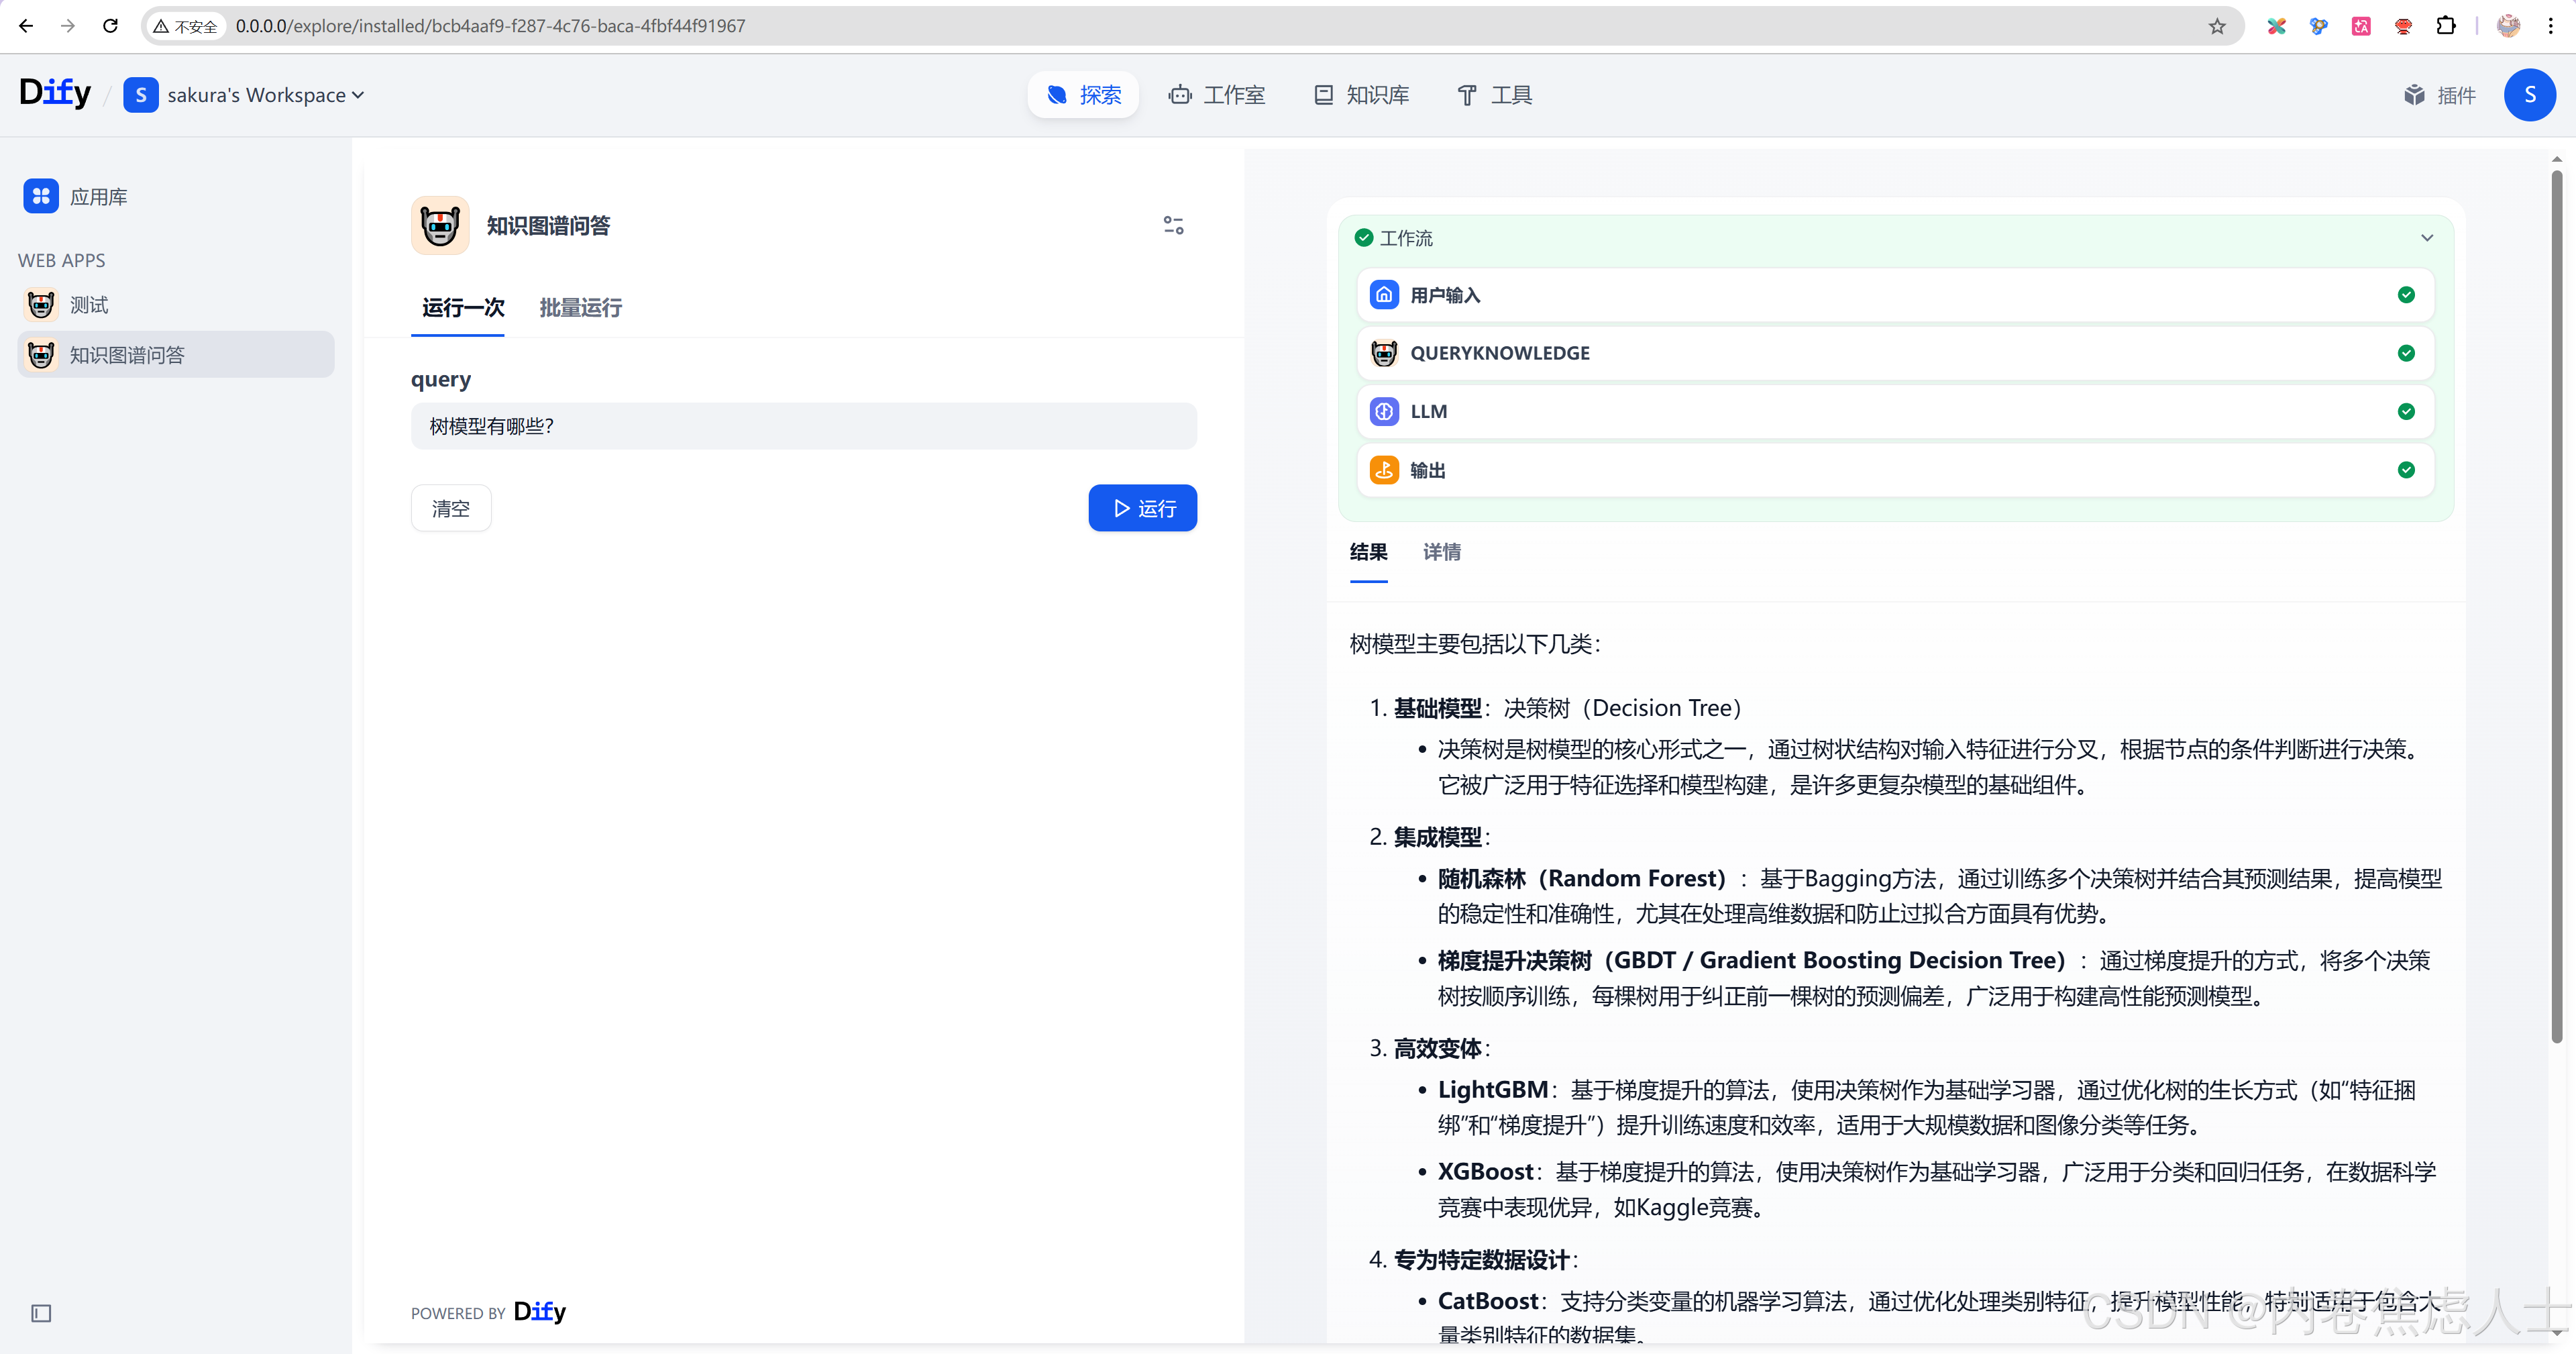Open the browser extensions puzzle icon
The height and width of the screenshot is (1354, 2576).
coord(2446,26)
